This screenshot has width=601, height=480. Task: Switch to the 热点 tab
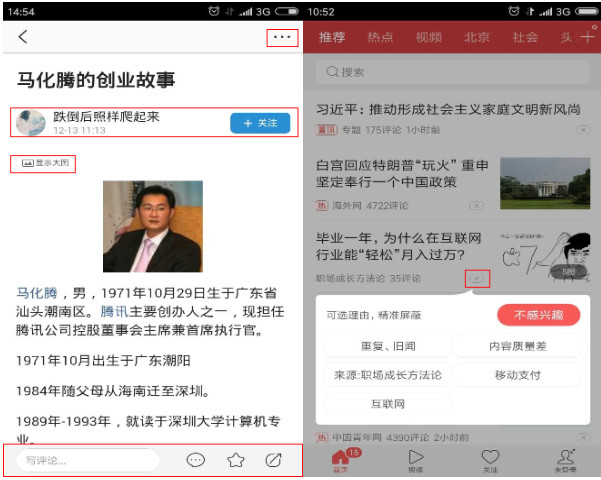[x=380, y=38]
